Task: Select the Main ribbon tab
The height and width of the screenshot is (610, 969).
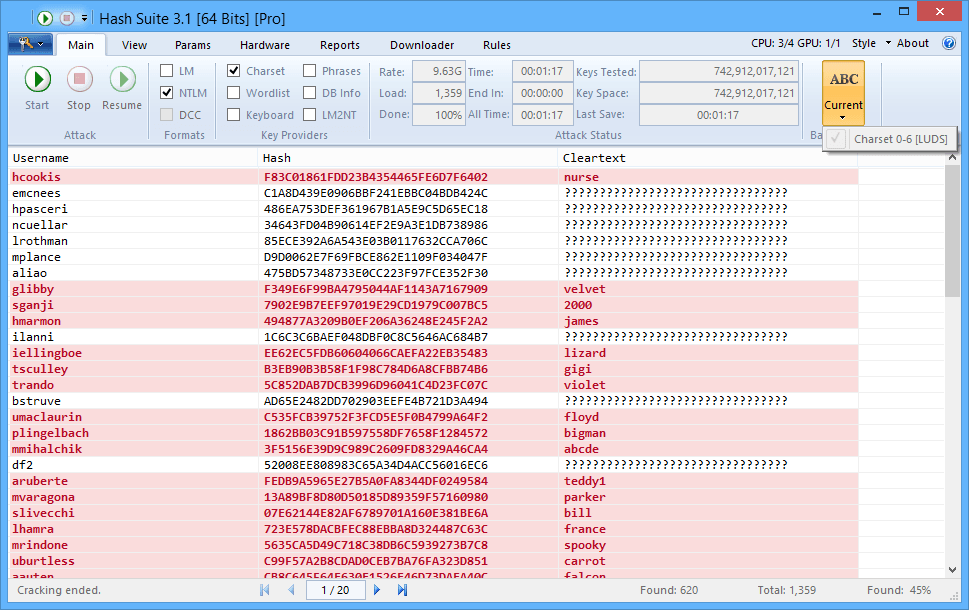Action: pos(81,45)
